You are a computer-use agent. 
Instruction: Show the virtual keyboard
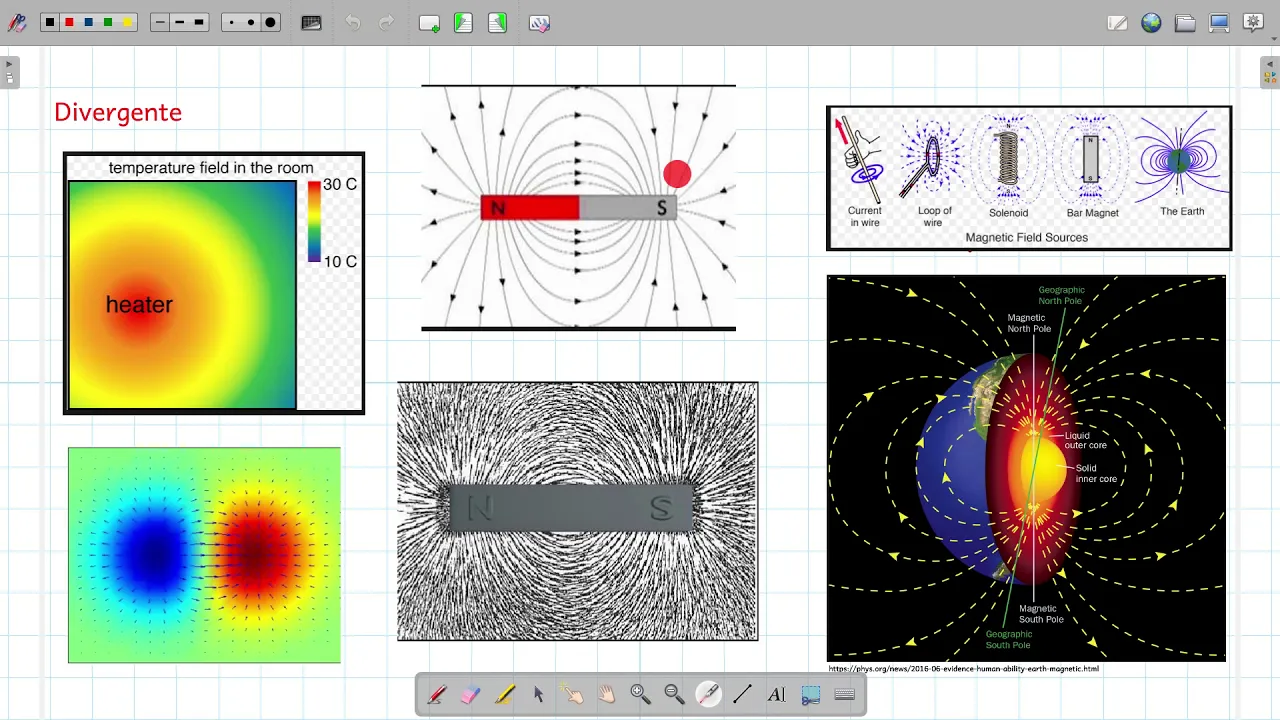point(844,694)
